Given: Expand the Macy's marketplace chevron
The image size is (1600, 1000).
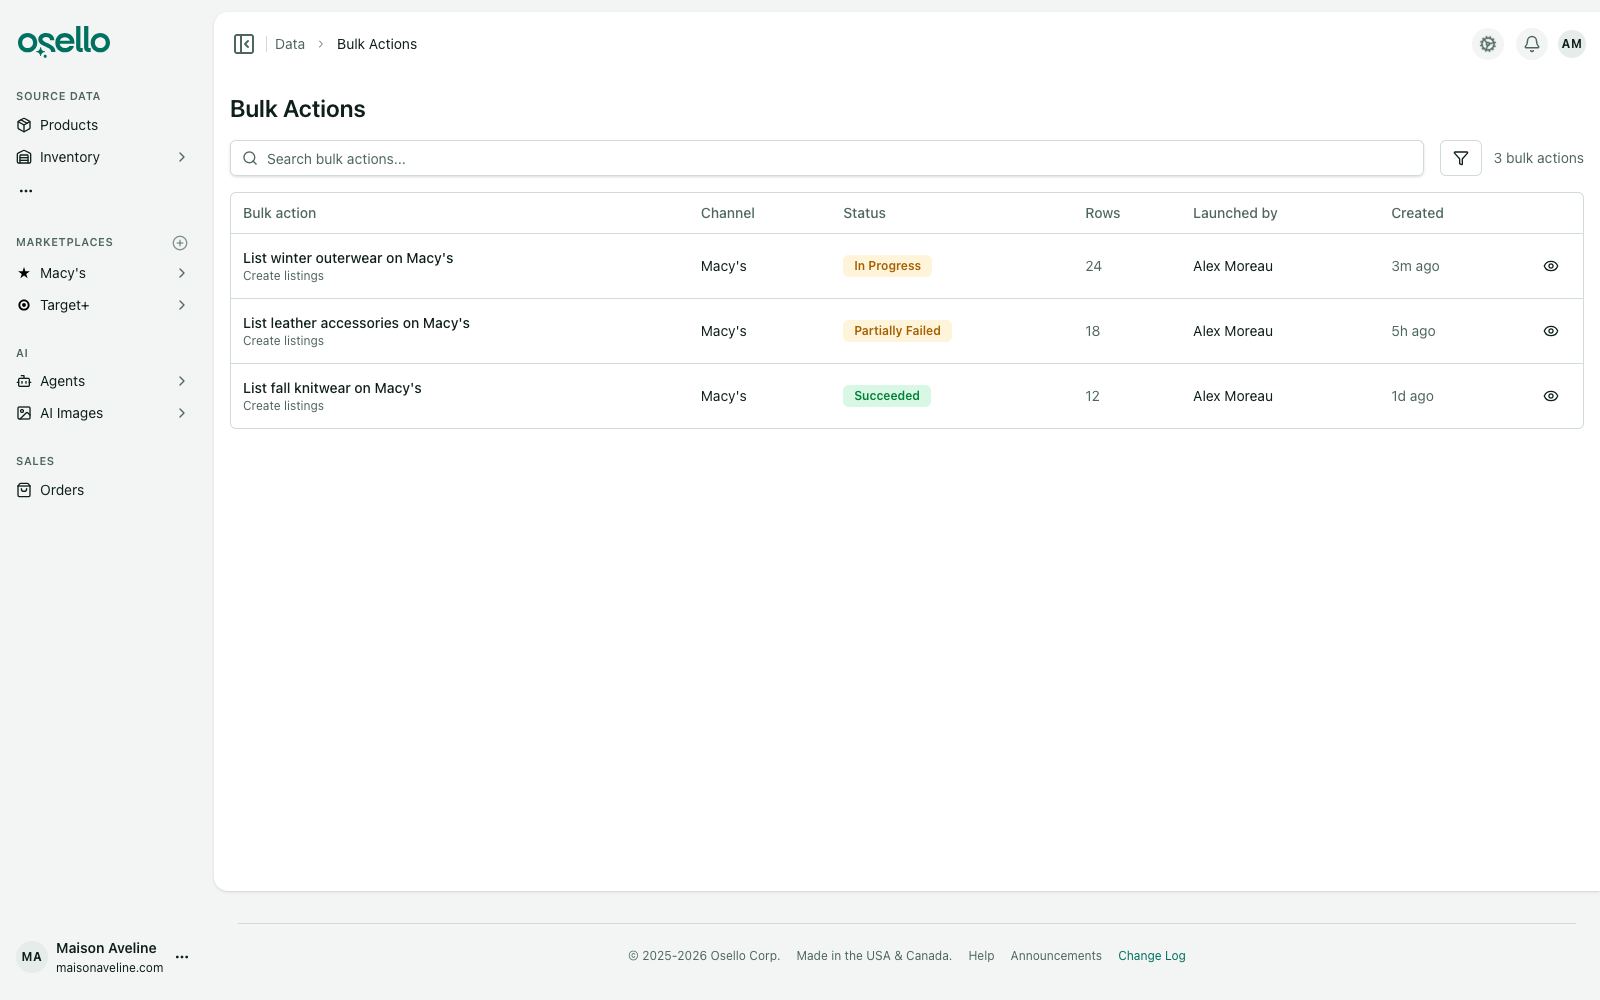Looking at the screenshot, I should tap(182, 273).
